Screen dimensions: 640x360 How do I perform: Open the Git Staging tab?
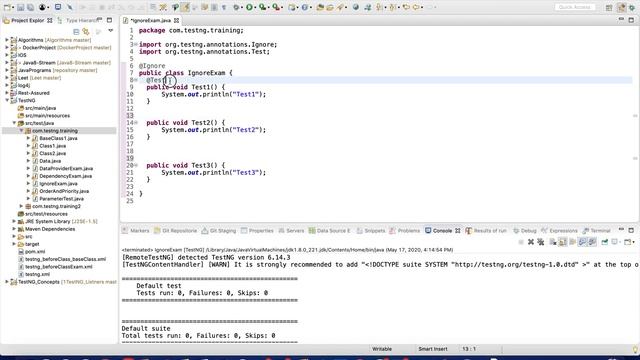219,231
